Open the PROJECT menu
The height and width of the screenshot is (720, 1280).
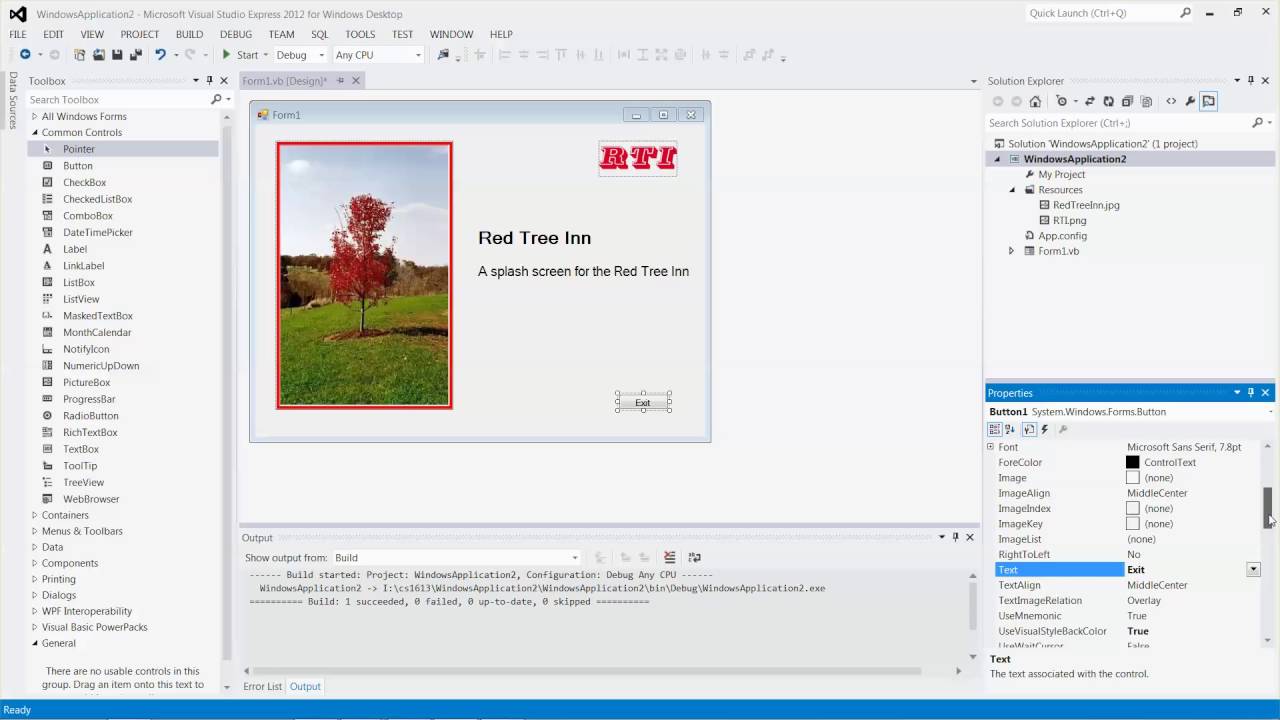[x=140, y=34]
